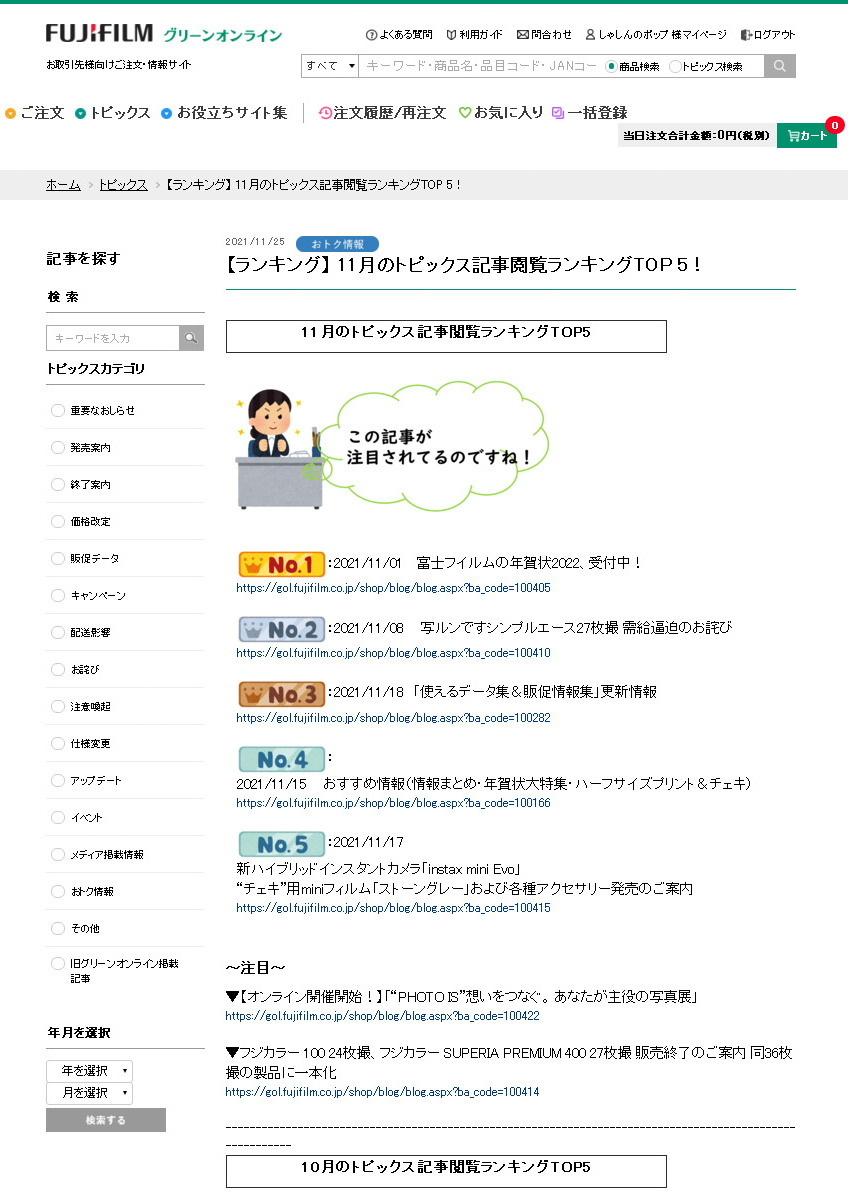Select the 発売案内 category radio

[x=57, y=448]
